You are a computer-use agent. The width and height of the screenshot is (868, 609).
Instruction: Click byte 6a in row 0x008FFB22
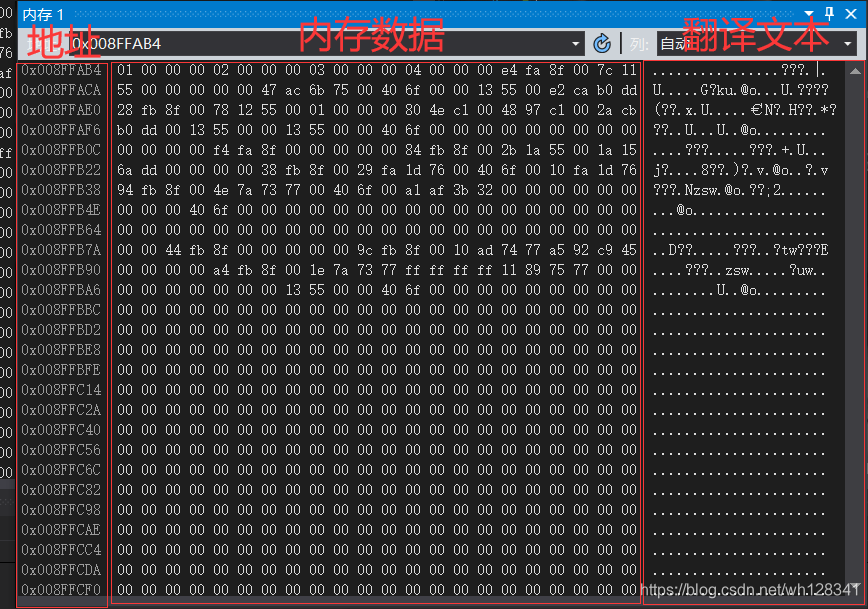tap(125, 169)
